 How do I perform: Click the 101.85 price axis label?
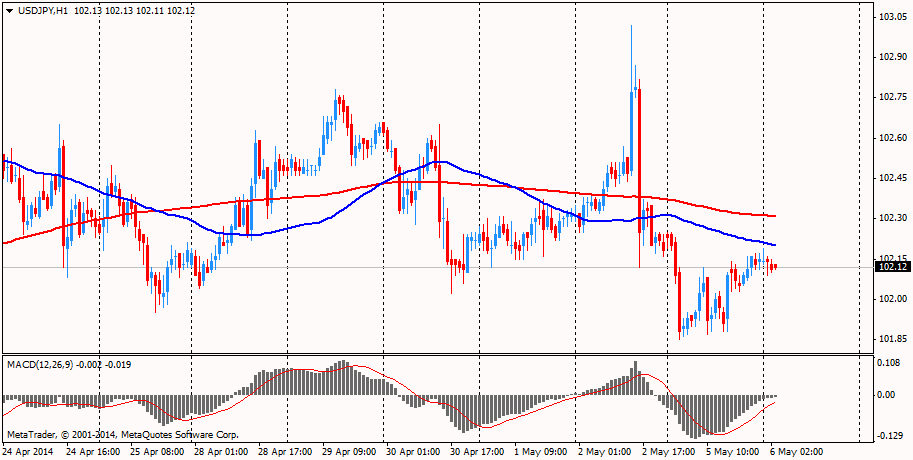pos(892,339)
